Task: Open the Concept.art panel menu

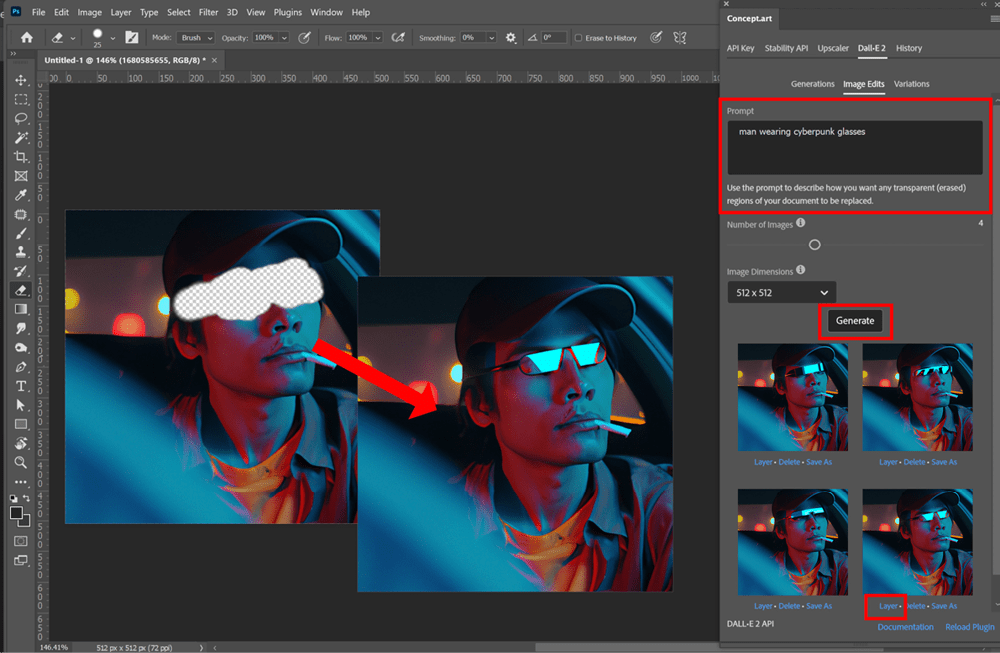Action: [994, 19]
